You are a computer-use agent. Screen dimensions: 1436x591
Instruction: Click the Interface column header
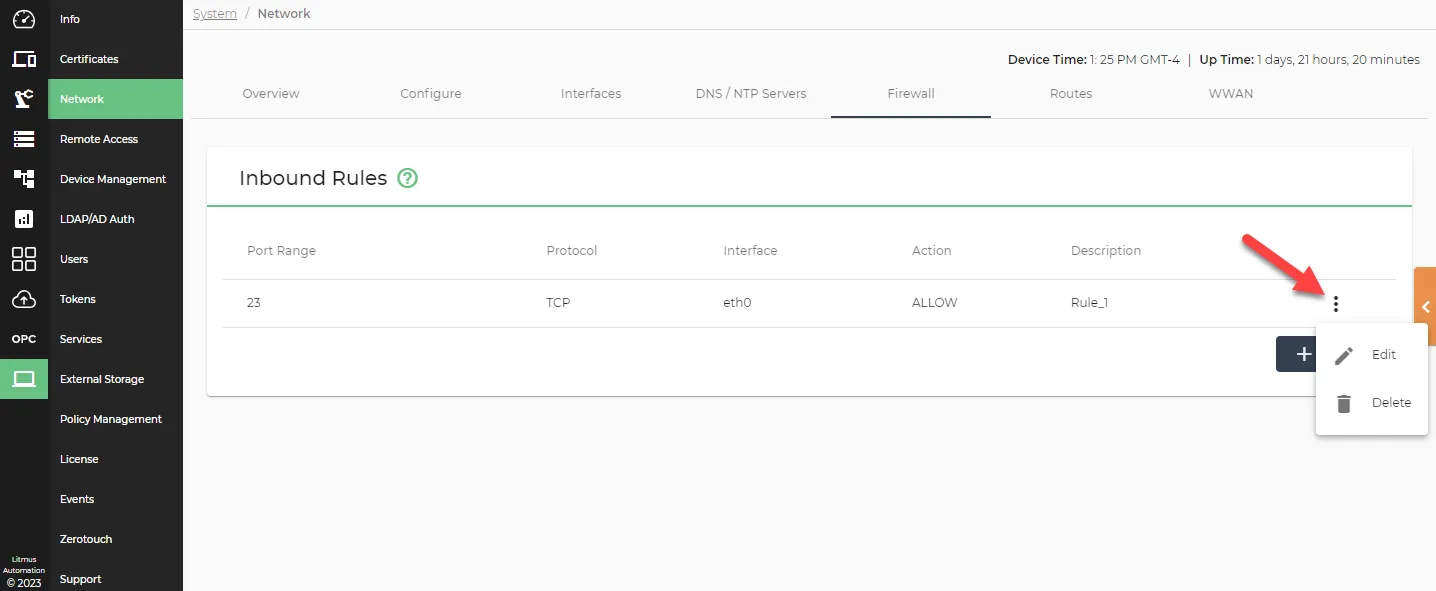750,251
